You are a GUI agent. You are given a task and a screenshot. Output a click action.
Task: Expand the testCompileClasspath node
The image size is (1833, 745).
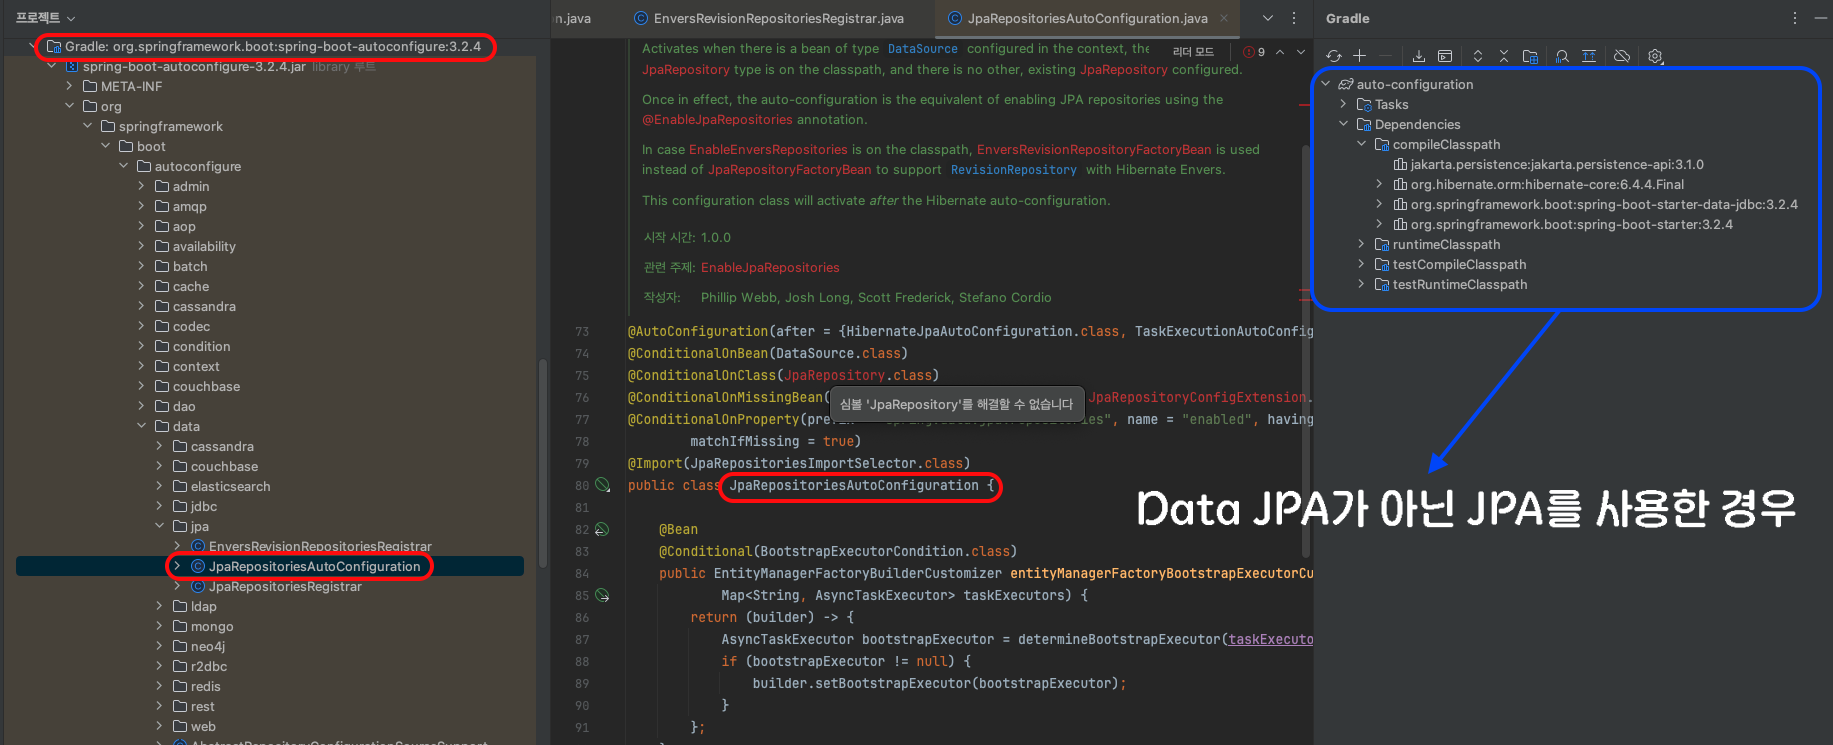[1361, 264]
